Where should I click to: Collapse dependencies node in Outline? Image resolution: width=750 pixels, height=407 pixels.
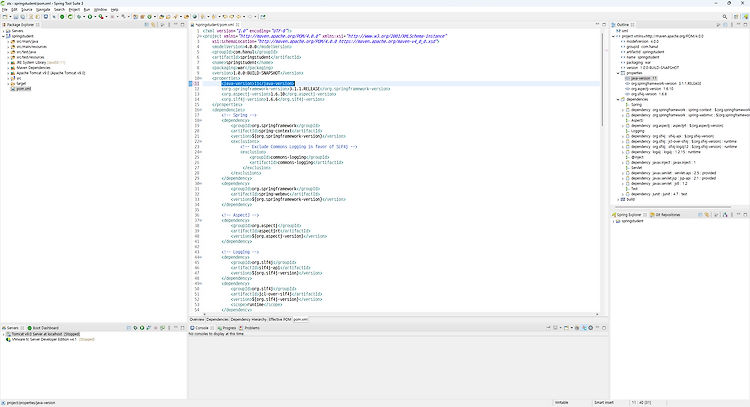(618, 99)
